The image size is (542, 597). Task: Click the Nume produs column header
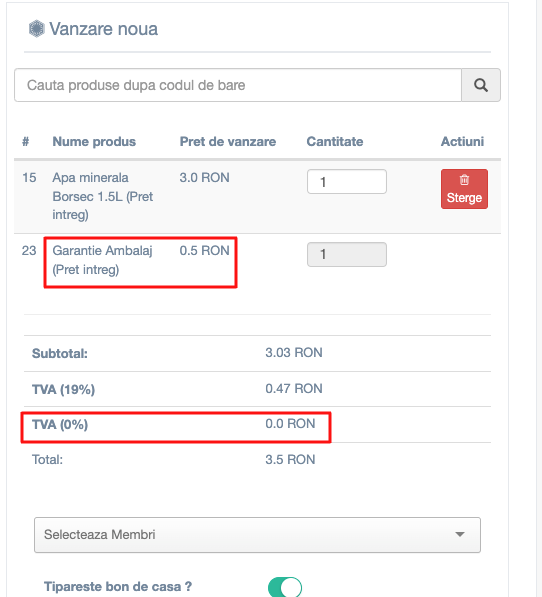pos(94,142)
